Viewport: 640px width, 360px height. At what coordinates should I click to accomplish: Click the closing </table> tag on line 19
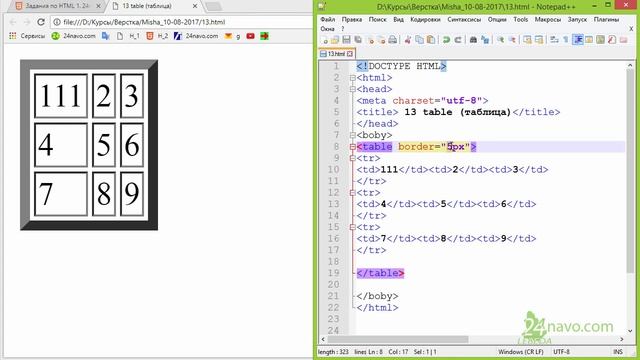click(380, 273)
